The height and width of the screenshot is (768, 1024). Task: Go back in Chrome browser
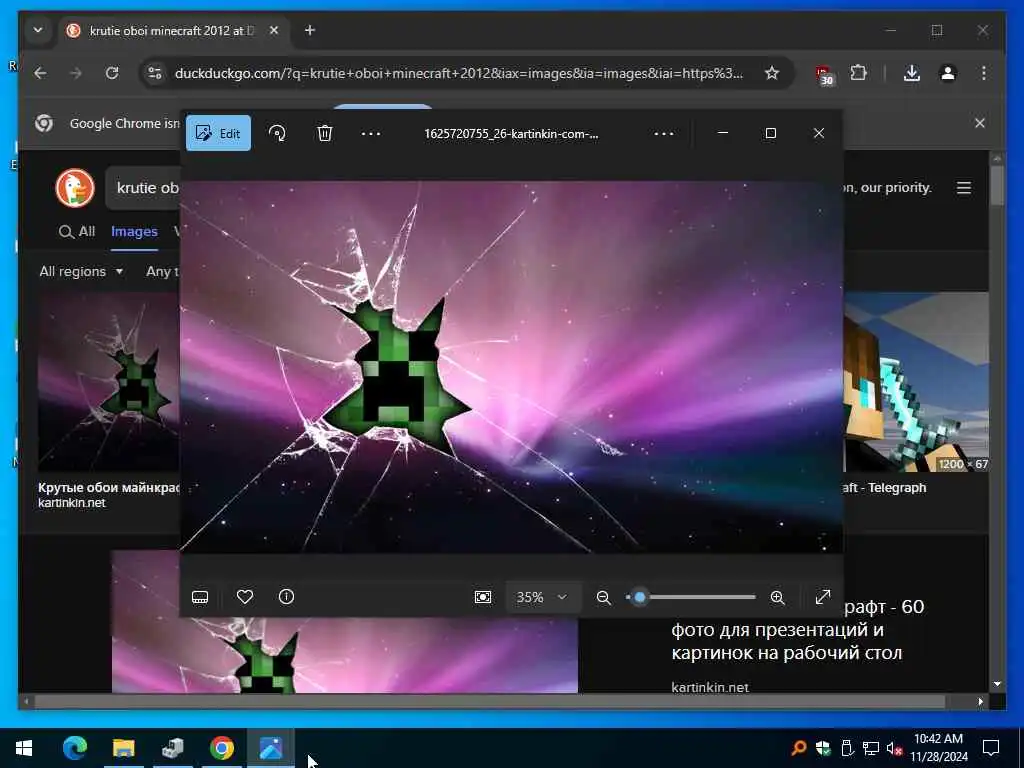click(40, 73)
